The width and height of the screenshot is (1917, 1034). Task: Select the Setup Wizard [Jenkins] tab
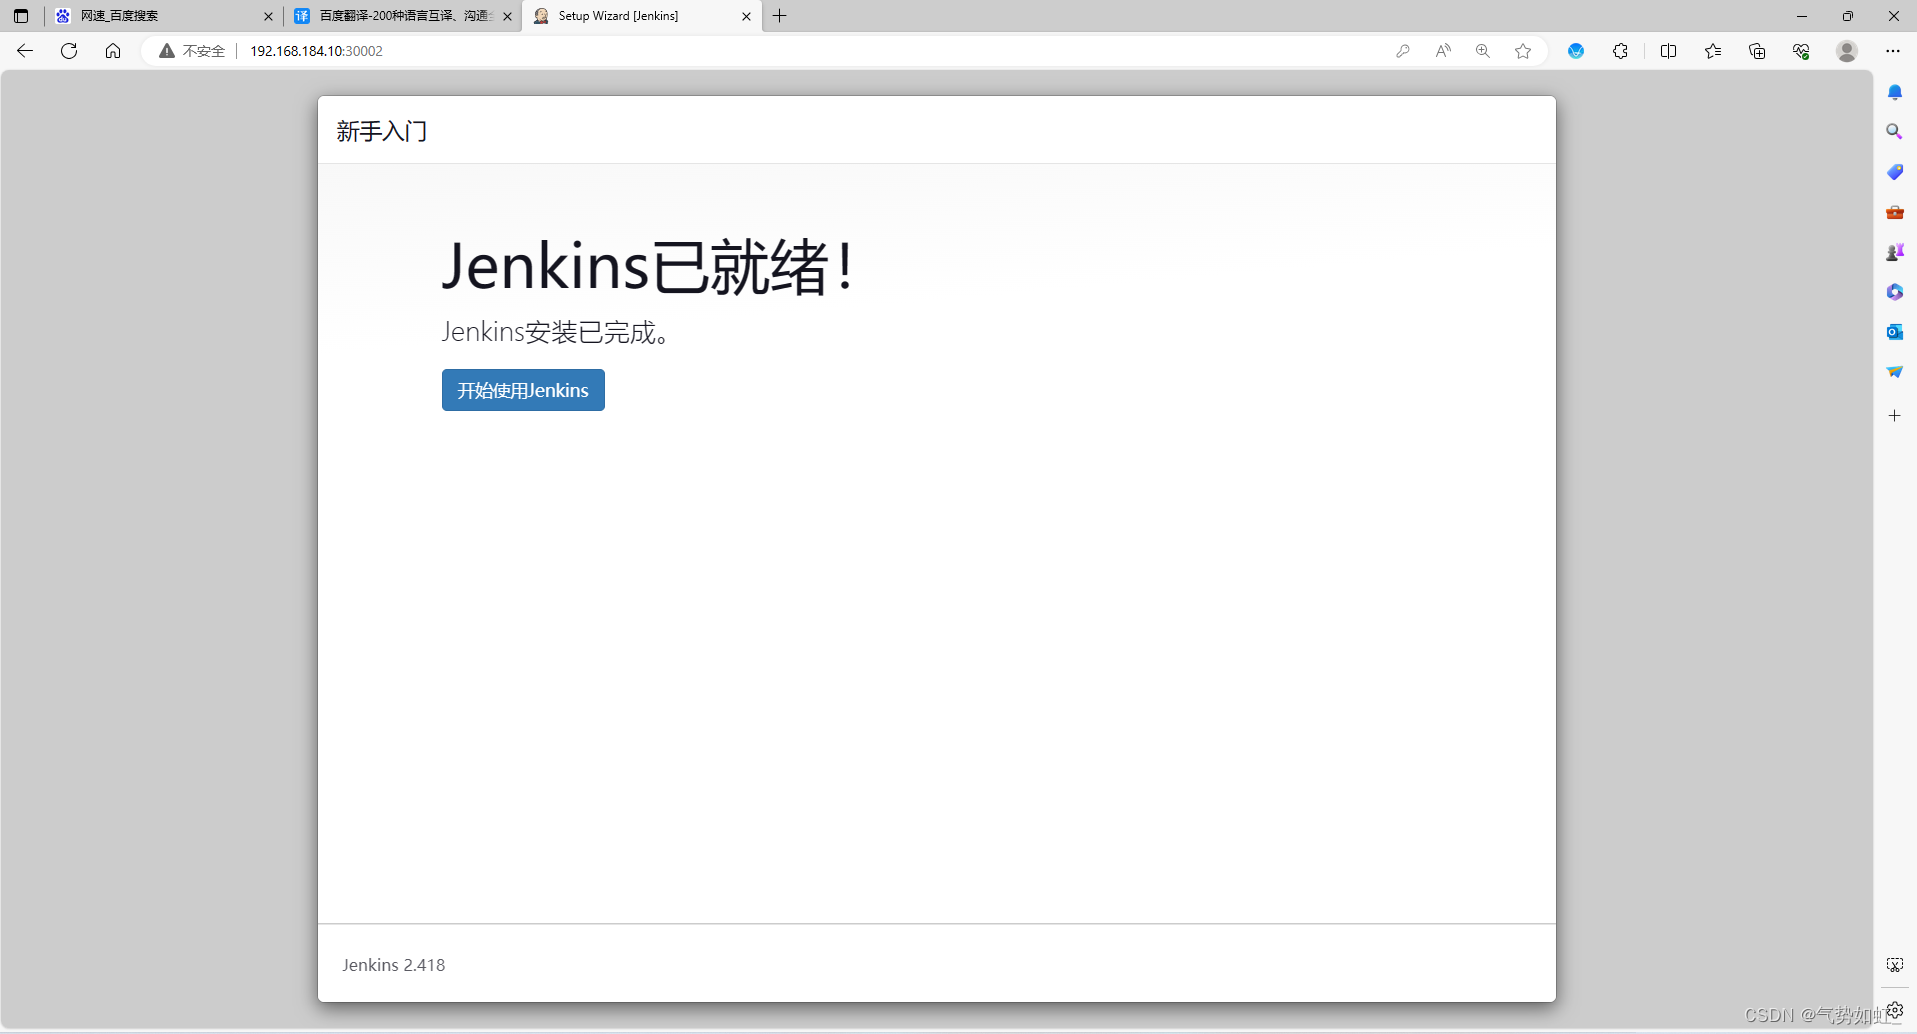(x=641, y=16)
